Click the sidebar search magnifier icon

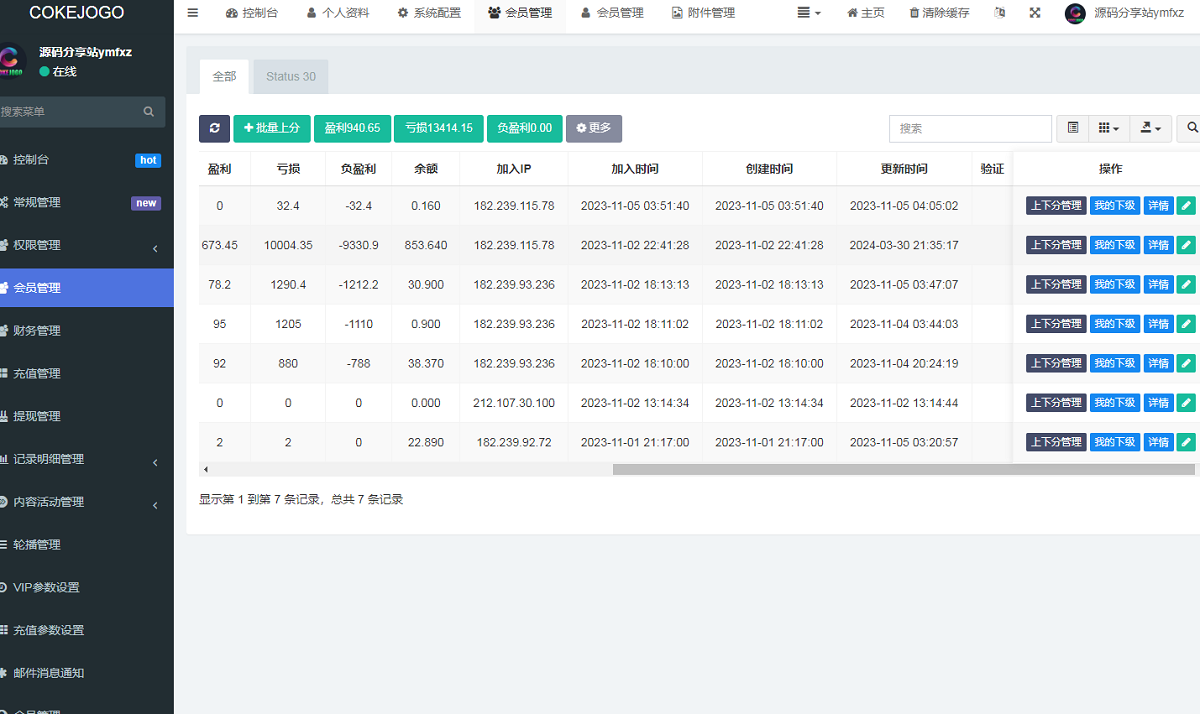[149, 112]
